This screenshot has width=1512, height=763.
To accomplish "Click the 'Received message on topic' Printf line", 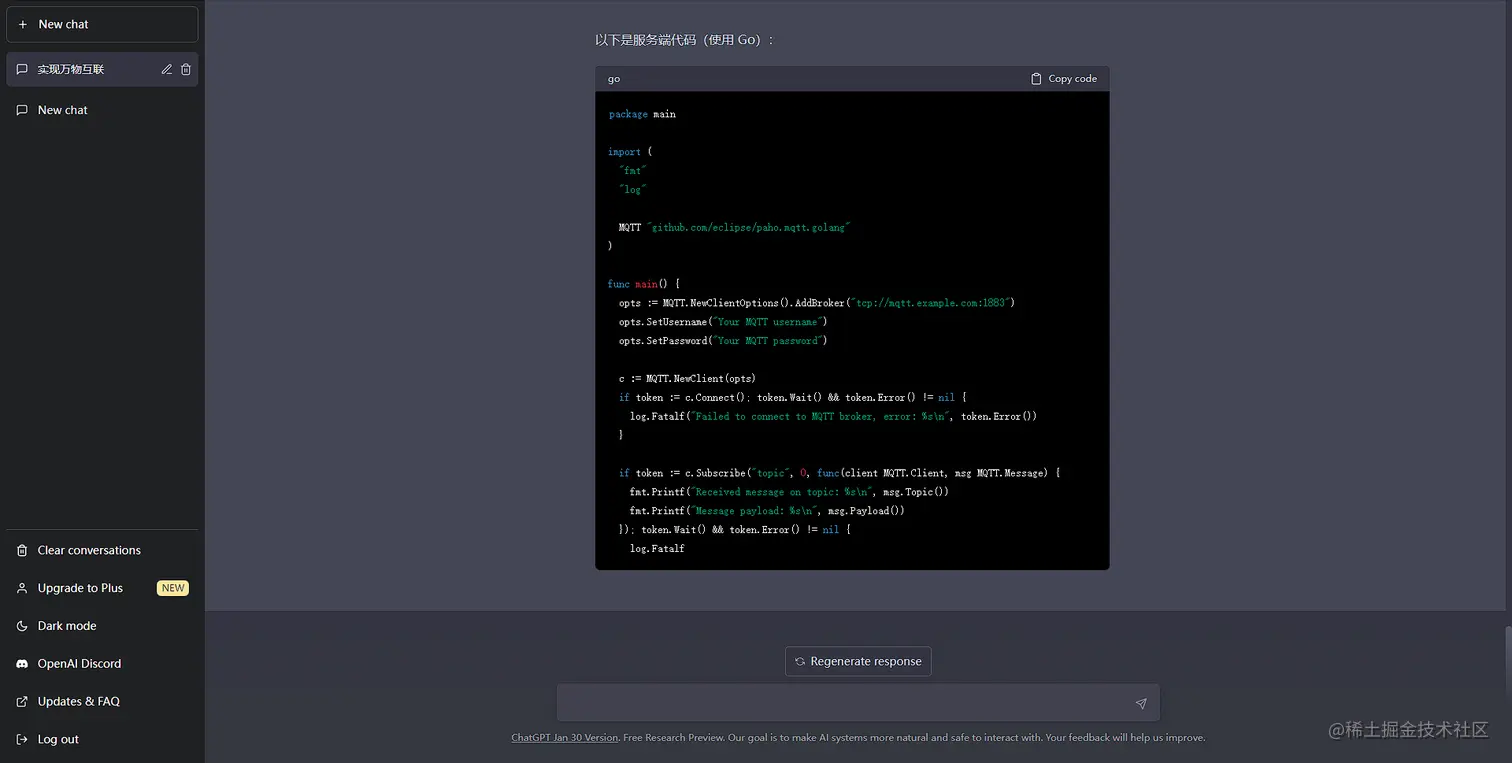I will (x=790, y=492).
